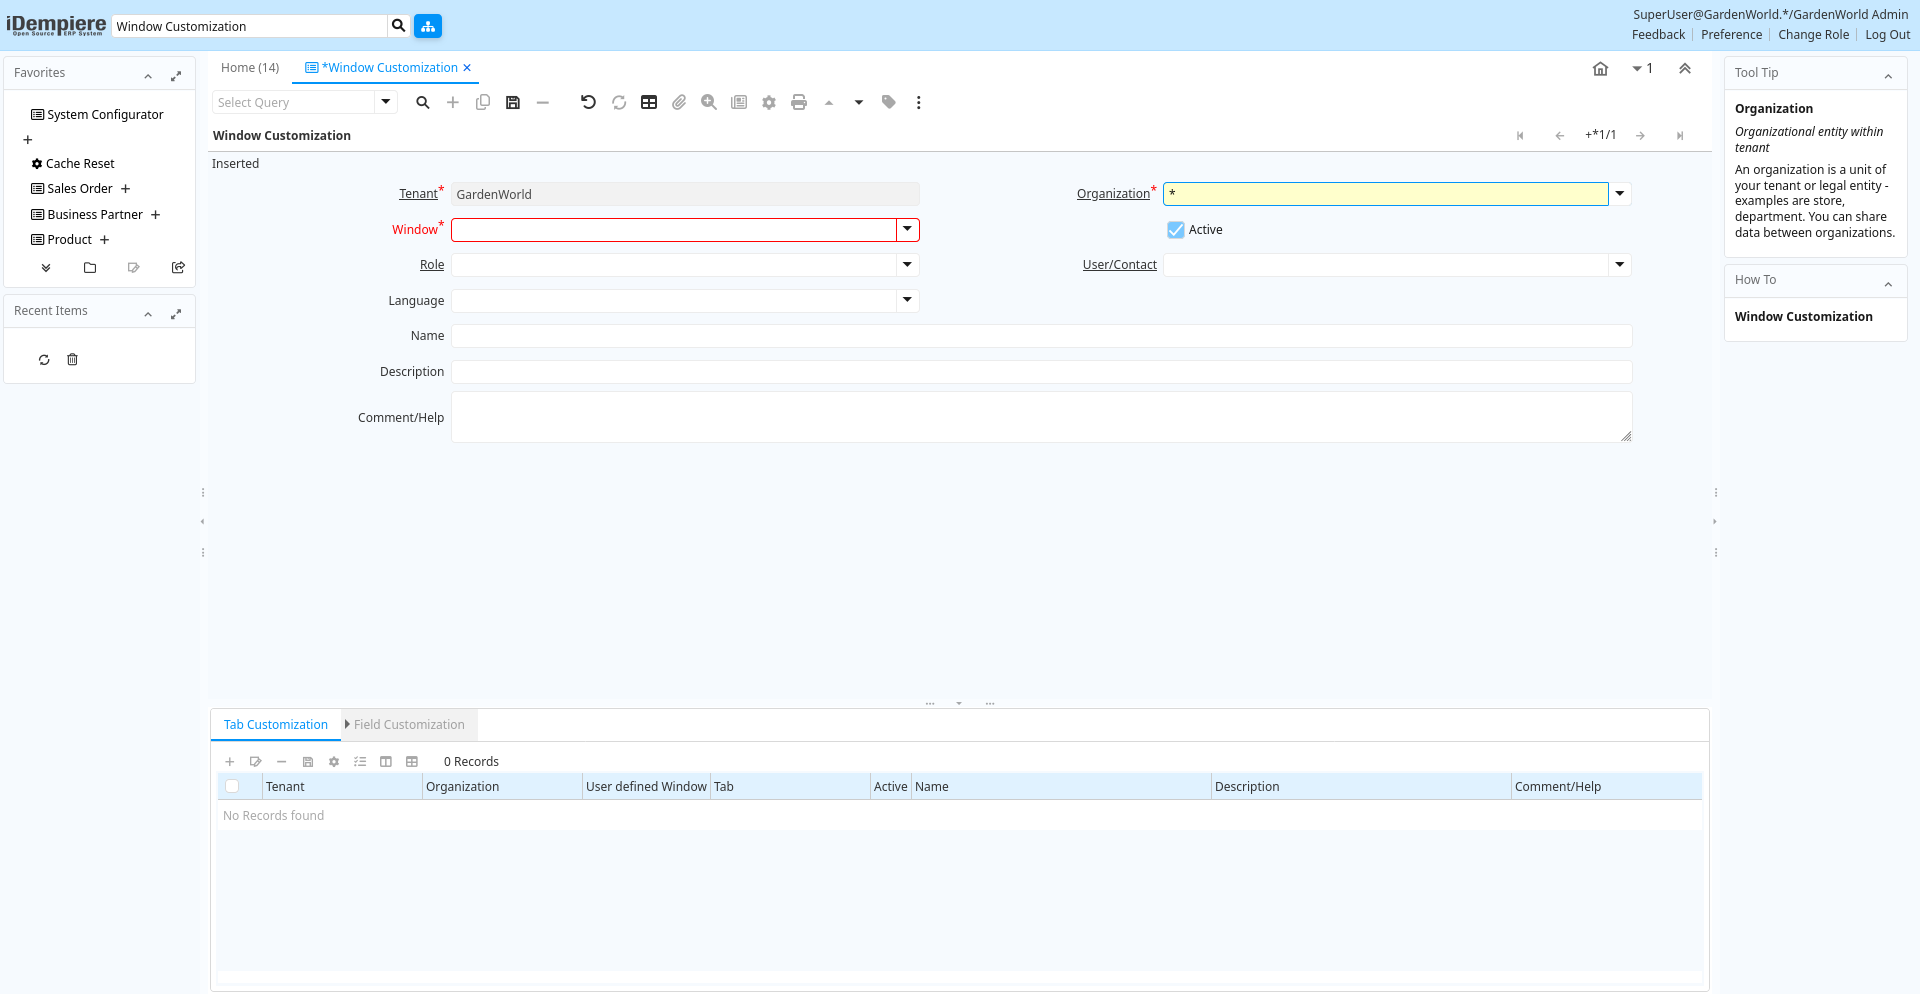Click into the Name input field
Screen dimensions: 1920x994
[x=1041, y=336]
